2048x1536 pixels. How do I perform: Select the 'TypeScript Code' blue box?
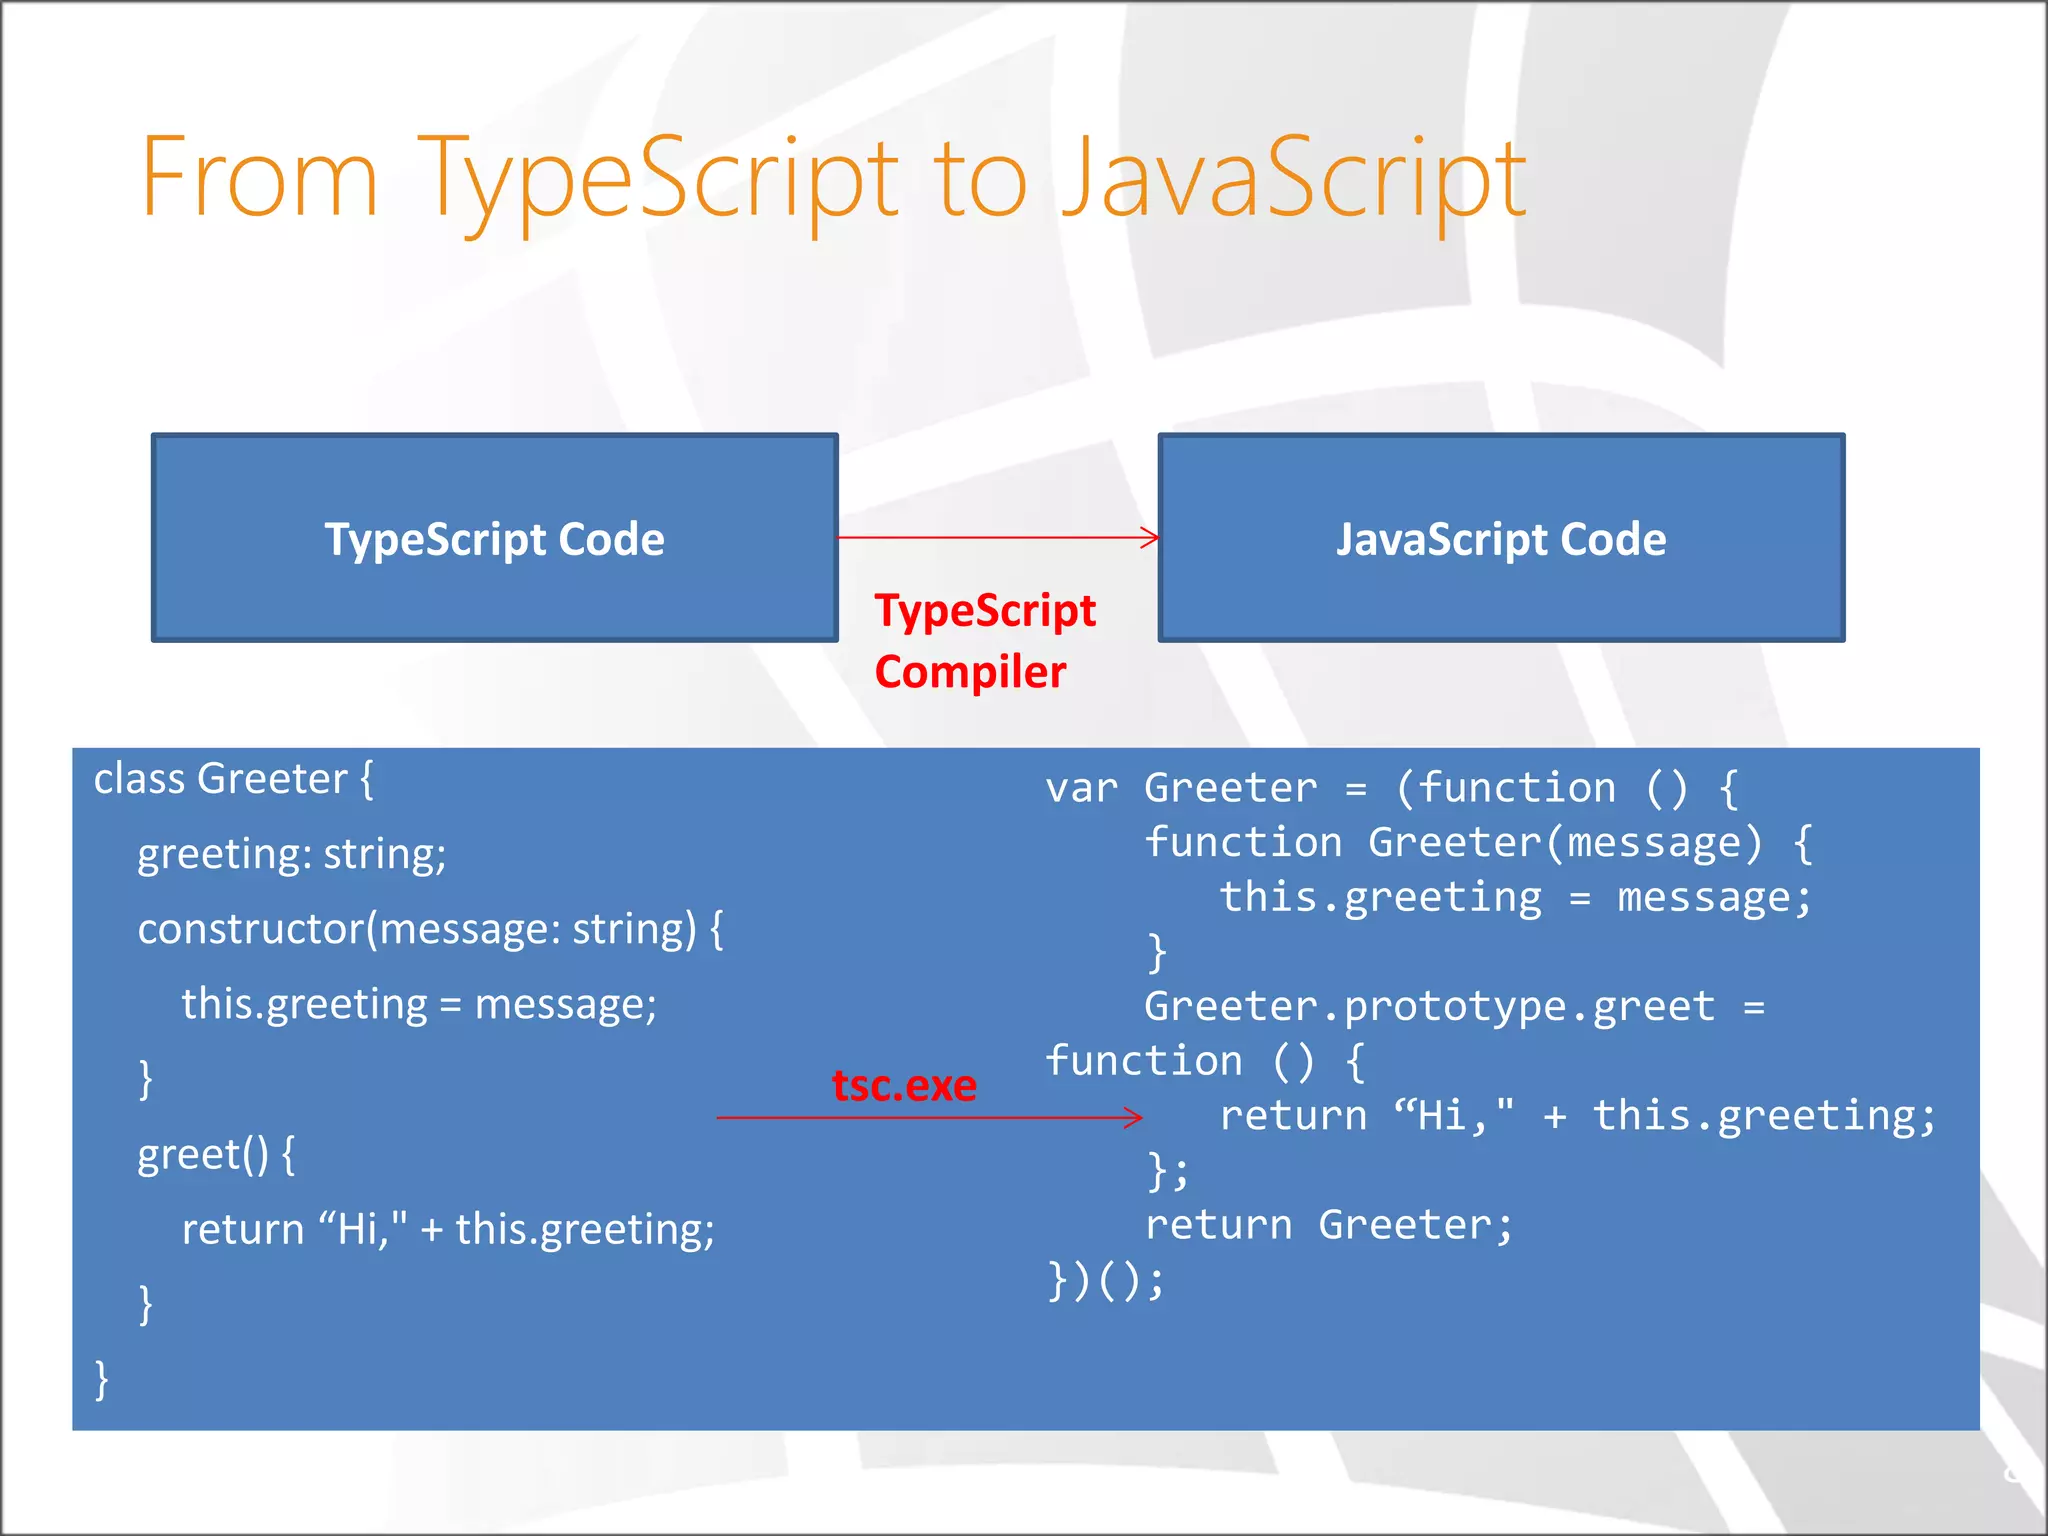point(494,538)
